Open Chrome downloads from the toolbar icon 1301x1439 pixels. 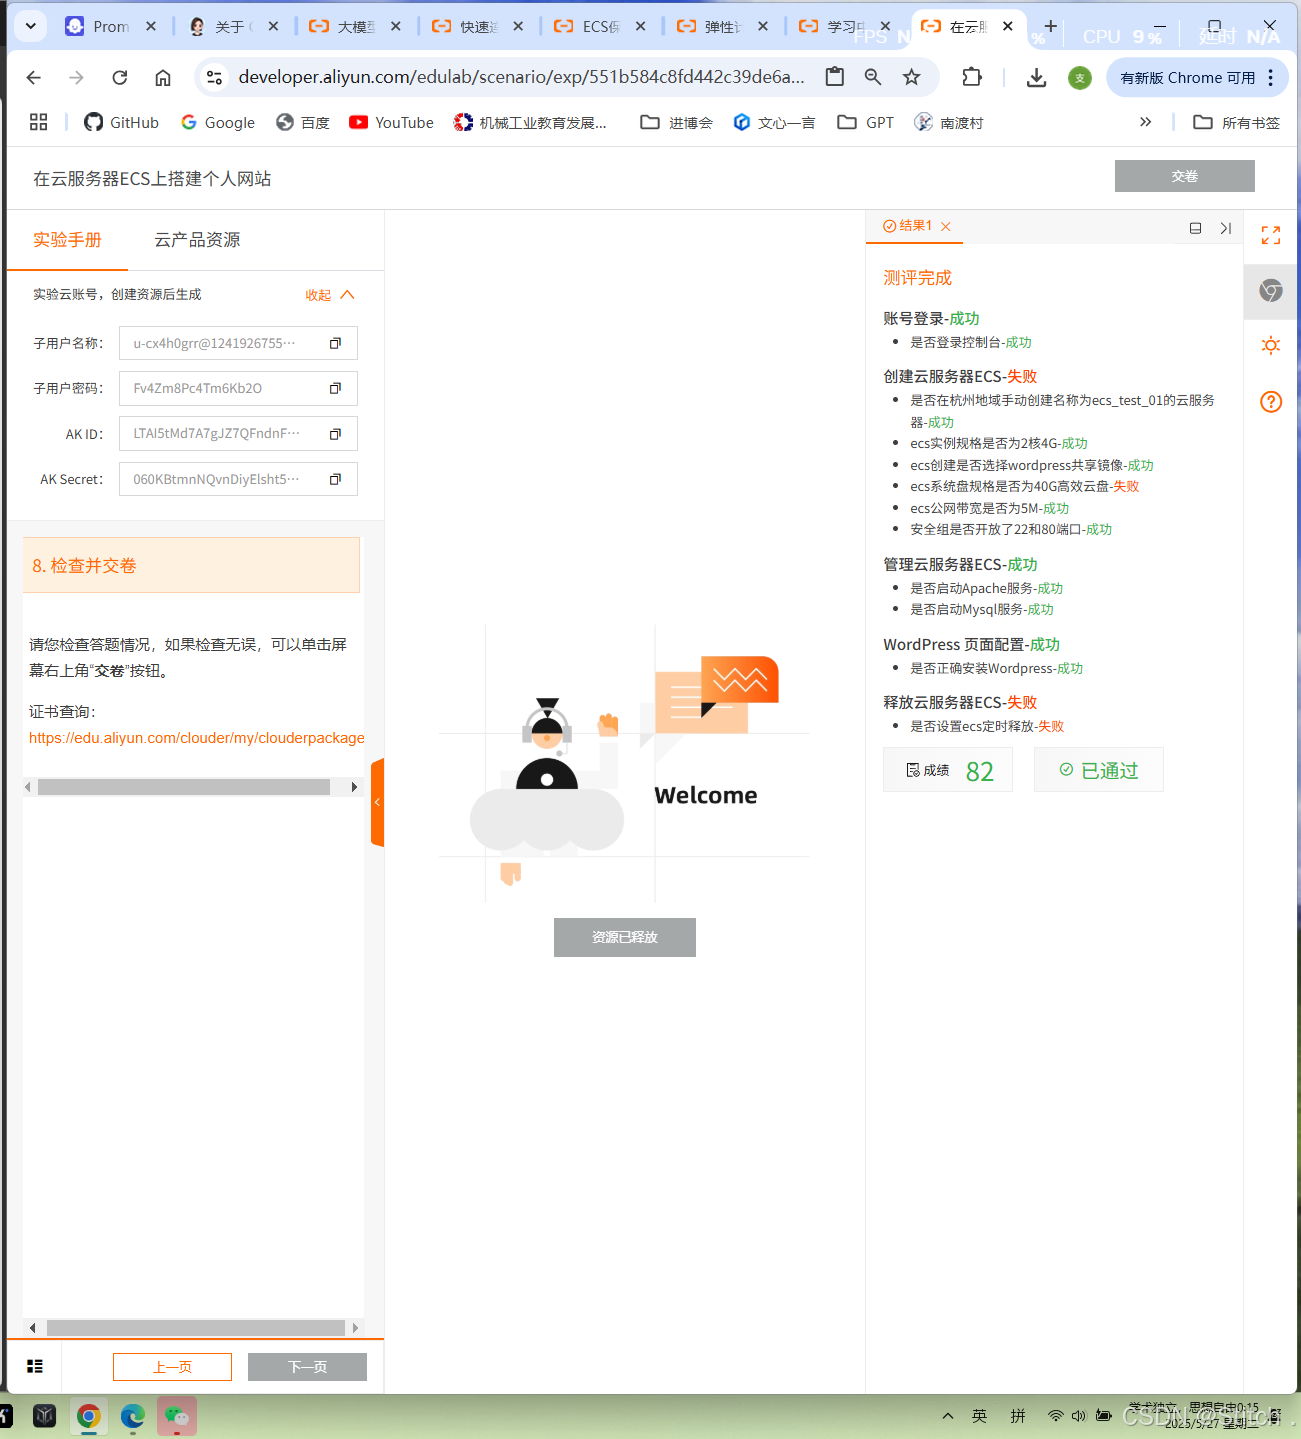(x=1036, y=77)
